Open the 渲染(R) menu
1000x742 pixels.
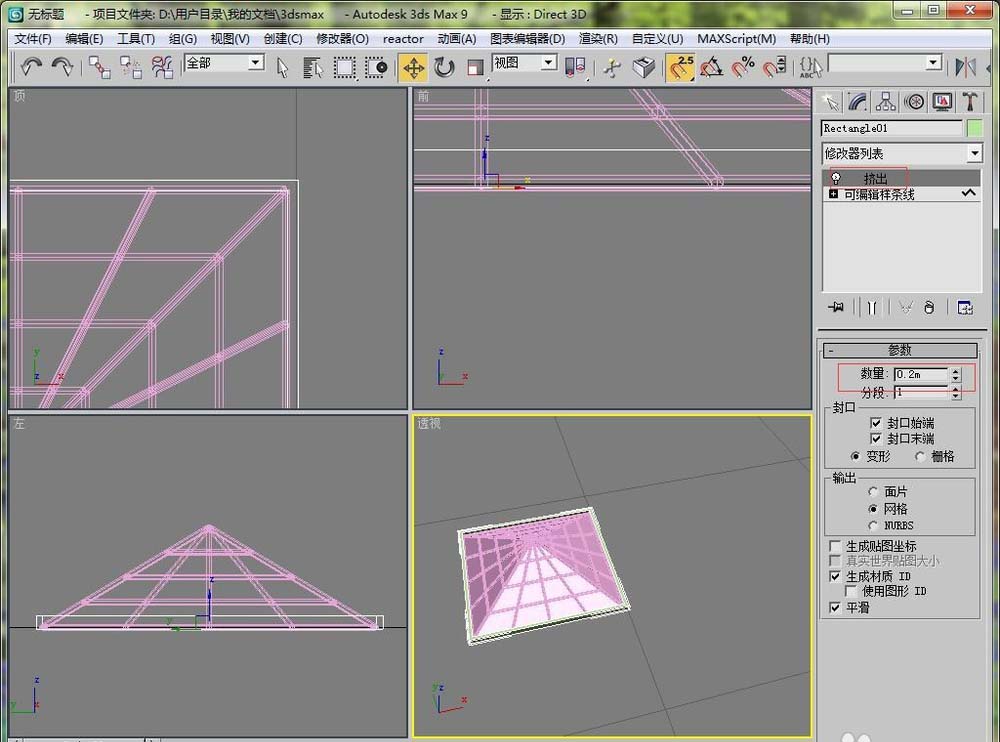pyautogui.click(x=598, y=39)
